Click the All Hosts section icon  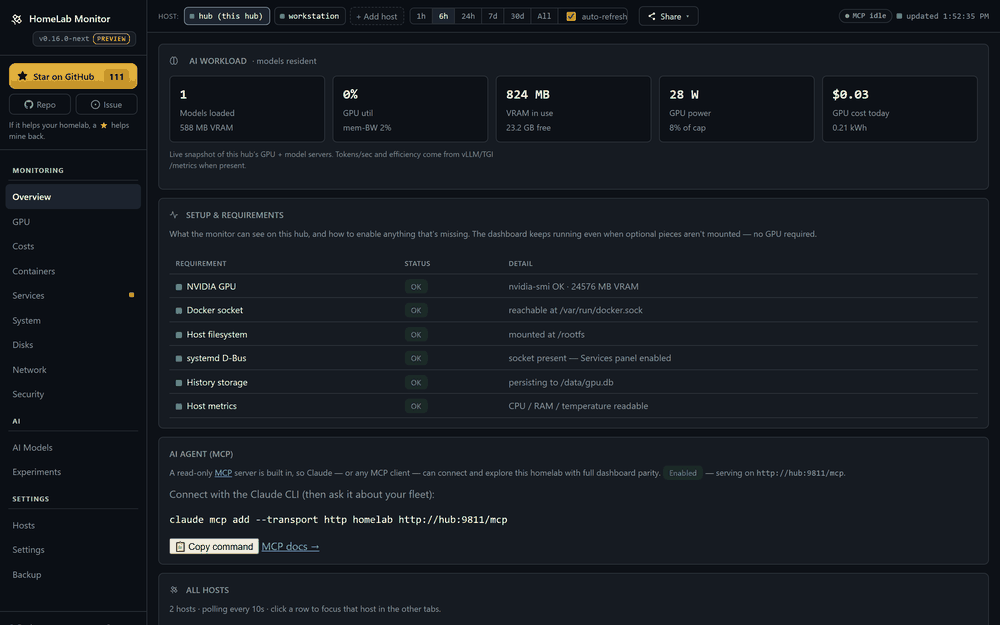click(173, 590)
